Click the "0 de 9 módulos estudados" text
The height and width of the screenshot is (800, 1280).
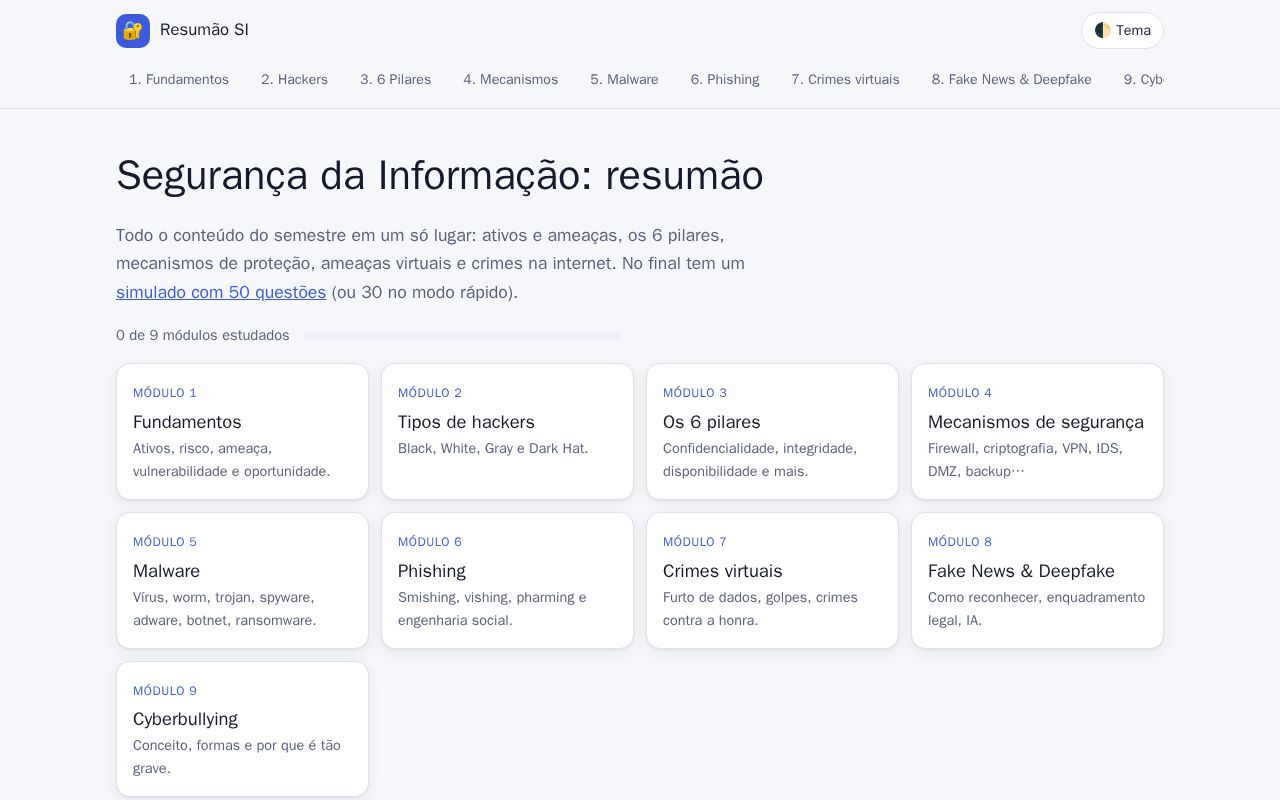[x=203, y=336]
